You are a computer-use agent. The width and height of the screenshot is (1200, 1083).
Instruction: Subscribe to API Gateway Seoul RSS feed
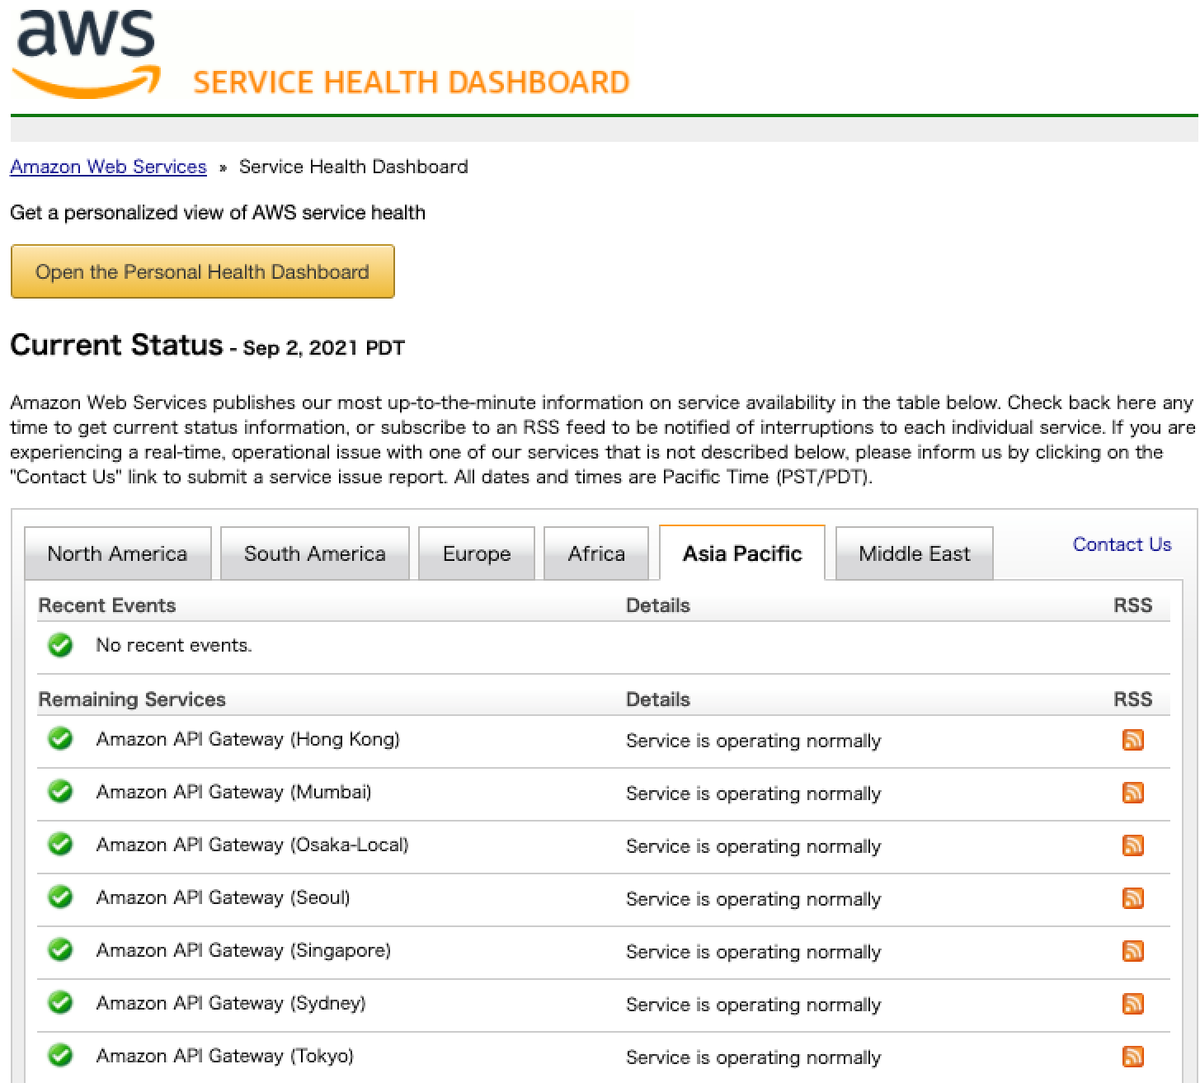coord(1132,898)
